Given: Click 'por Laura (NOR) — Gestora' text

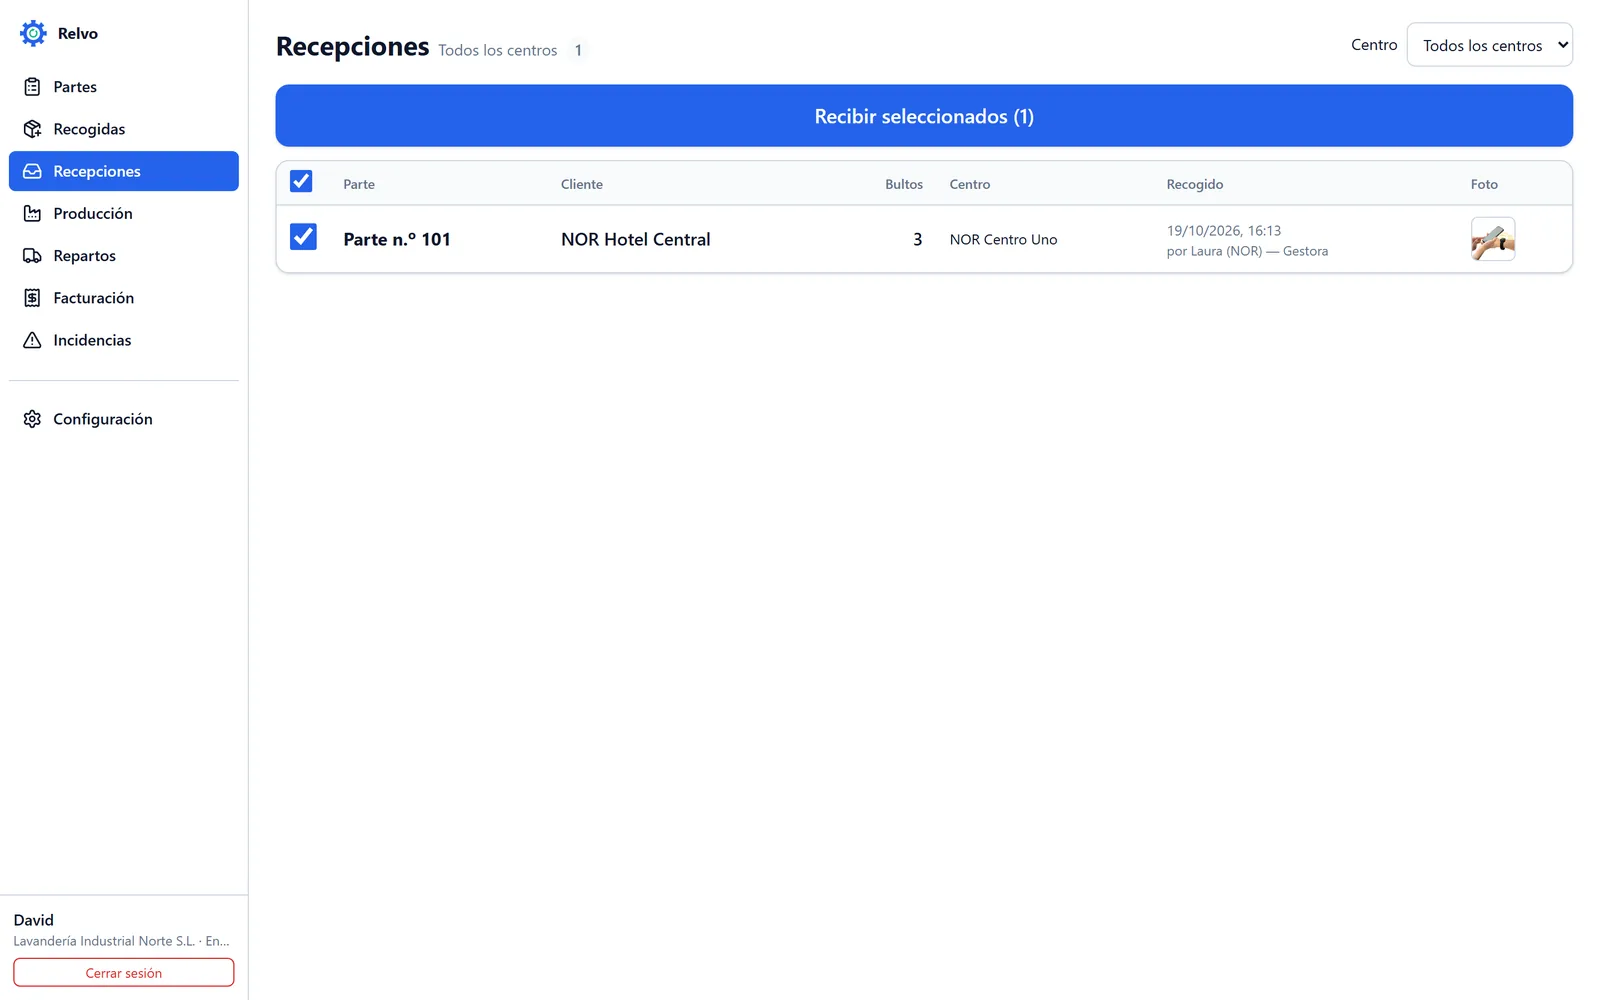Looking at the screenshot, I should (1247, 251).
